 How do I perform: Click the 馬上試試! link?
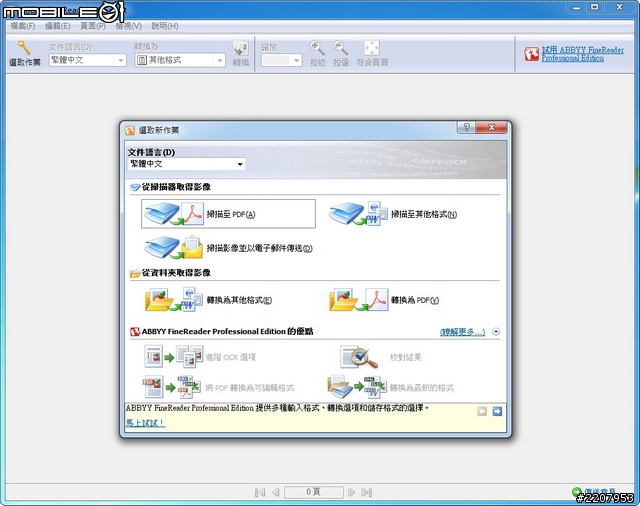point(145,423)
